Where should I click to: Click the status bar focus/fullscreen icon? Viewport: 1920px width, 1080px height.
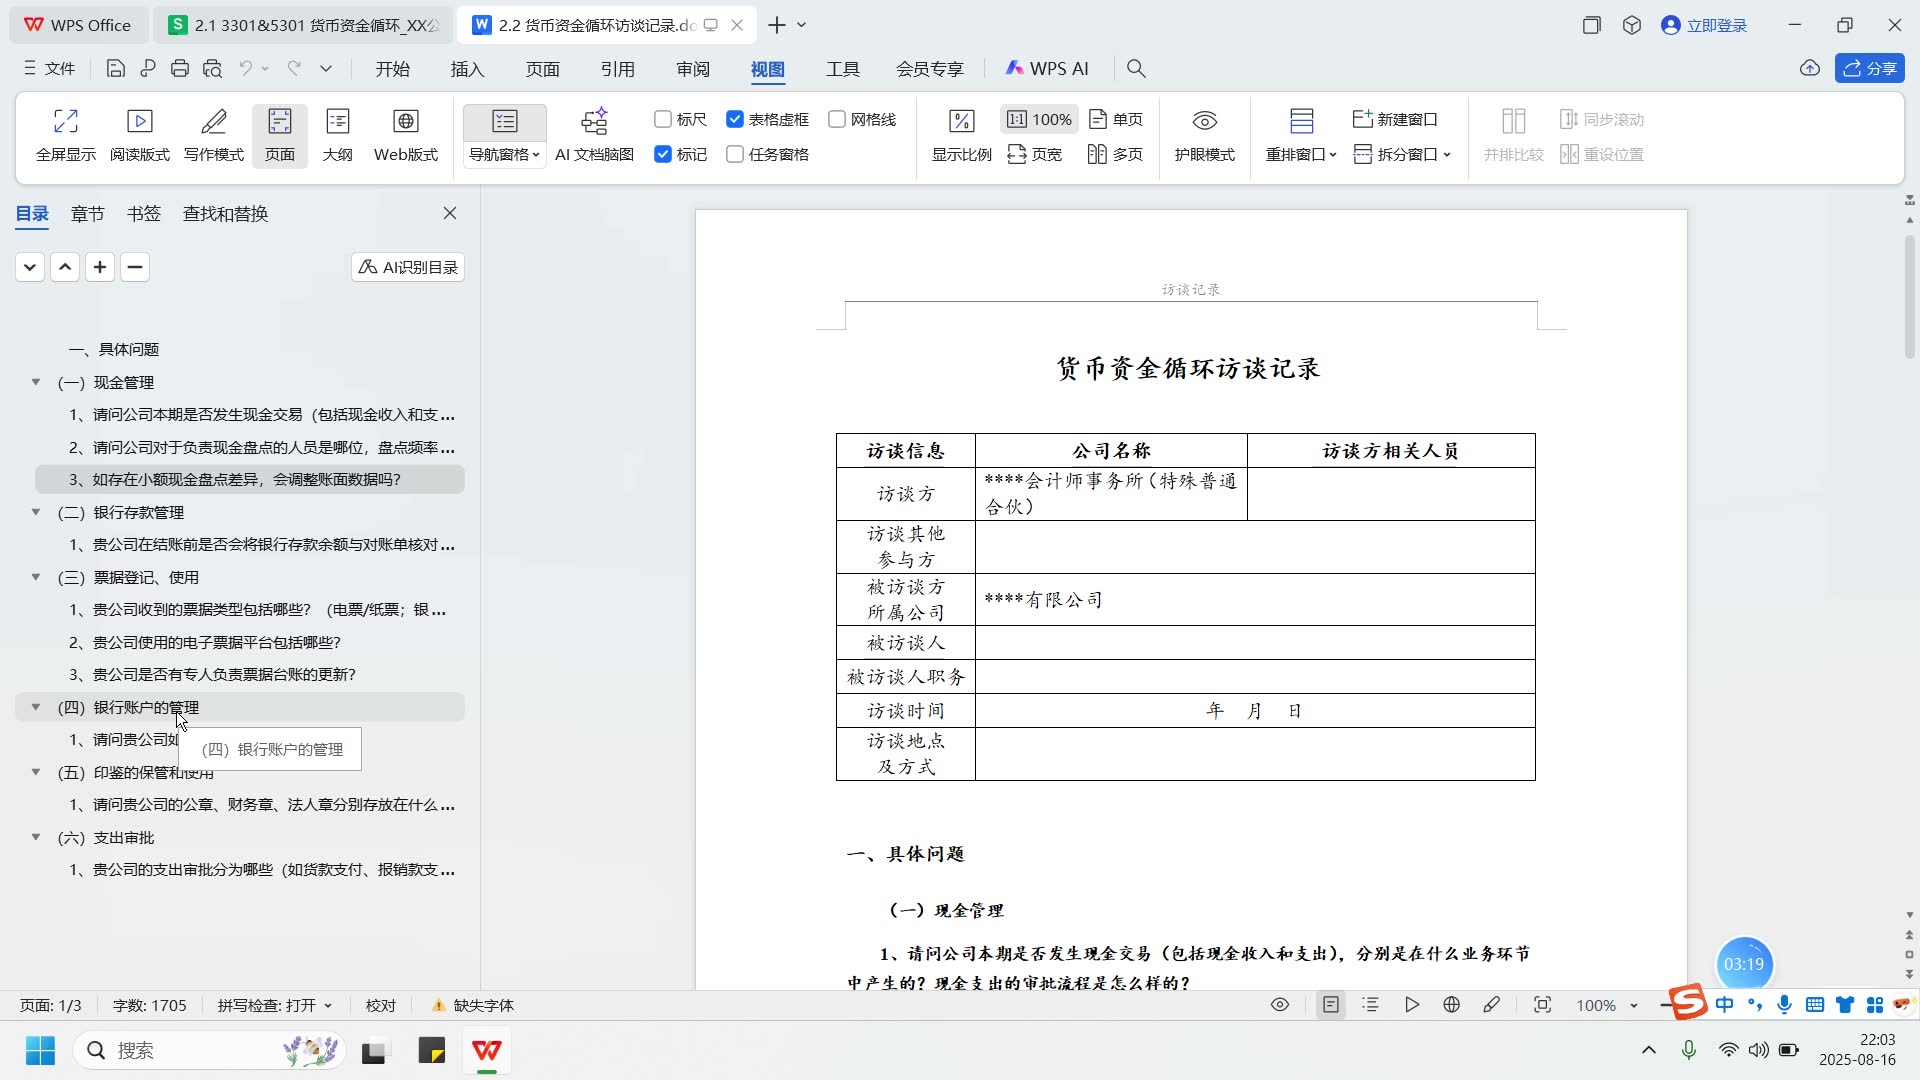point(1542,1005)
